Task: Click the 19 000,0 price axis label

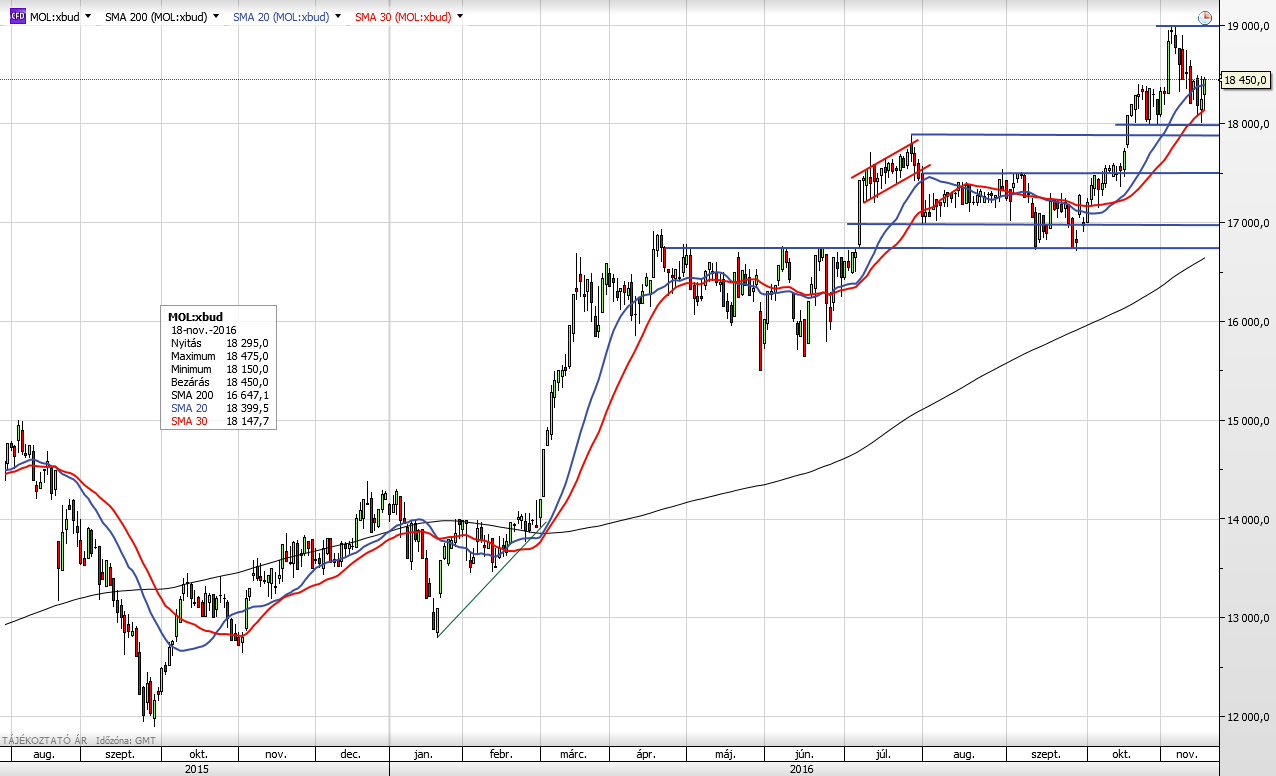Action: click(x=1250, y=26)
